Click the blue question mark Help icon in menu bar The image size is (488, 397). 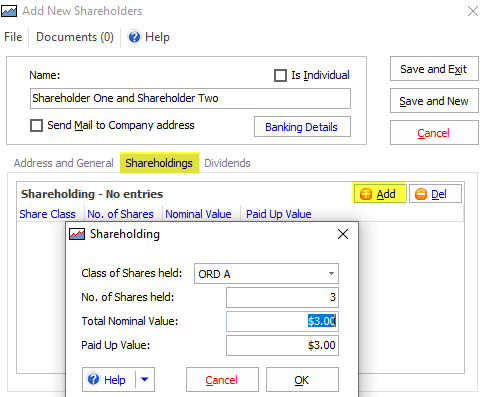(134, 37)
